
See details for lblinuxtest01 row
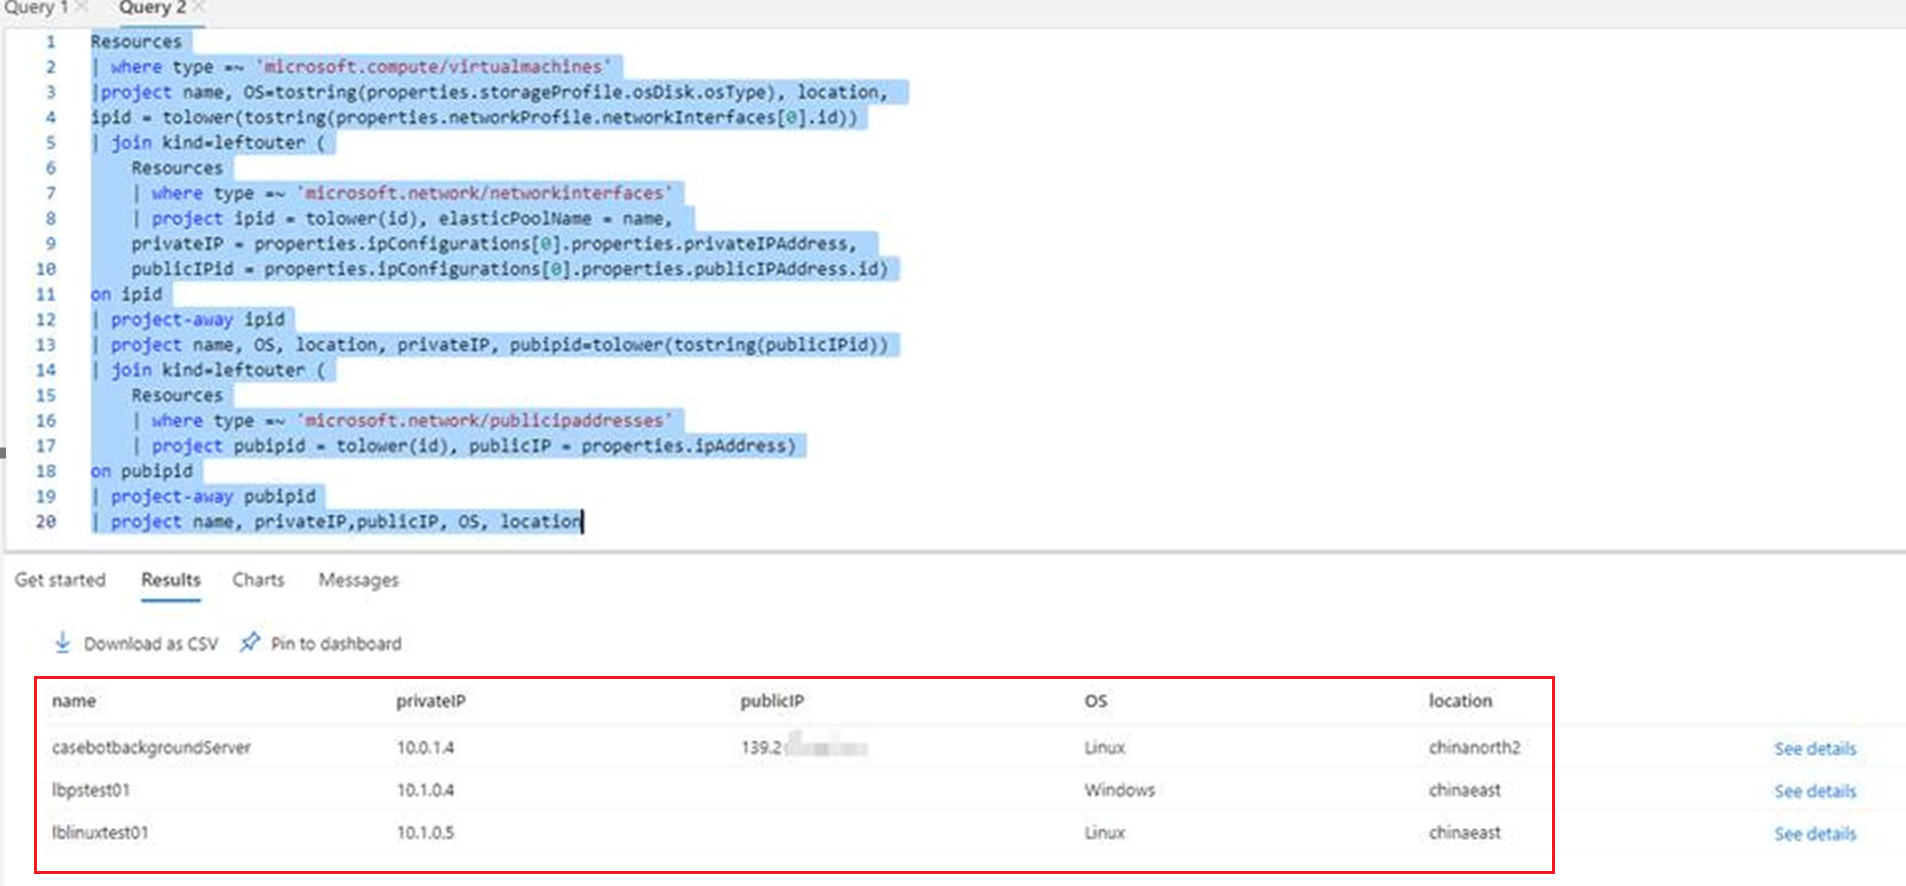(x=1814, y=834)
